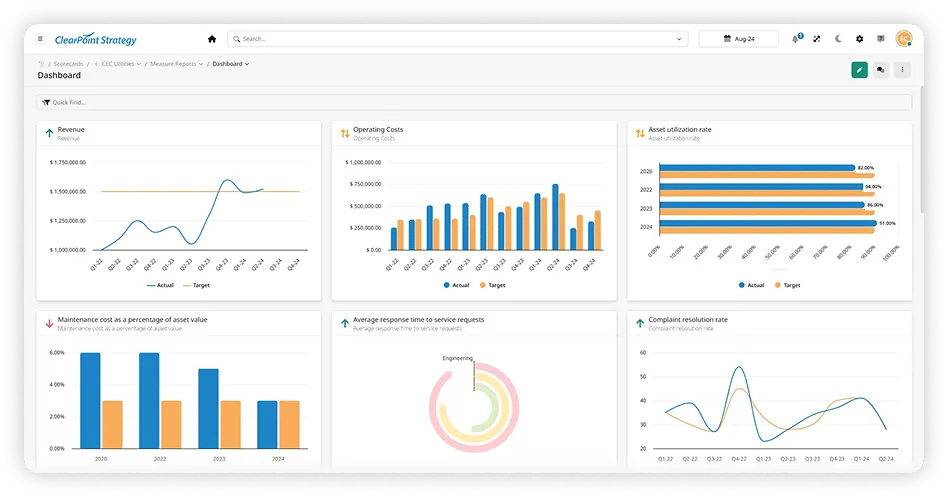Click the 2023 label in Maintenance cost chart

pyautogui.click(x=219, y=459)
